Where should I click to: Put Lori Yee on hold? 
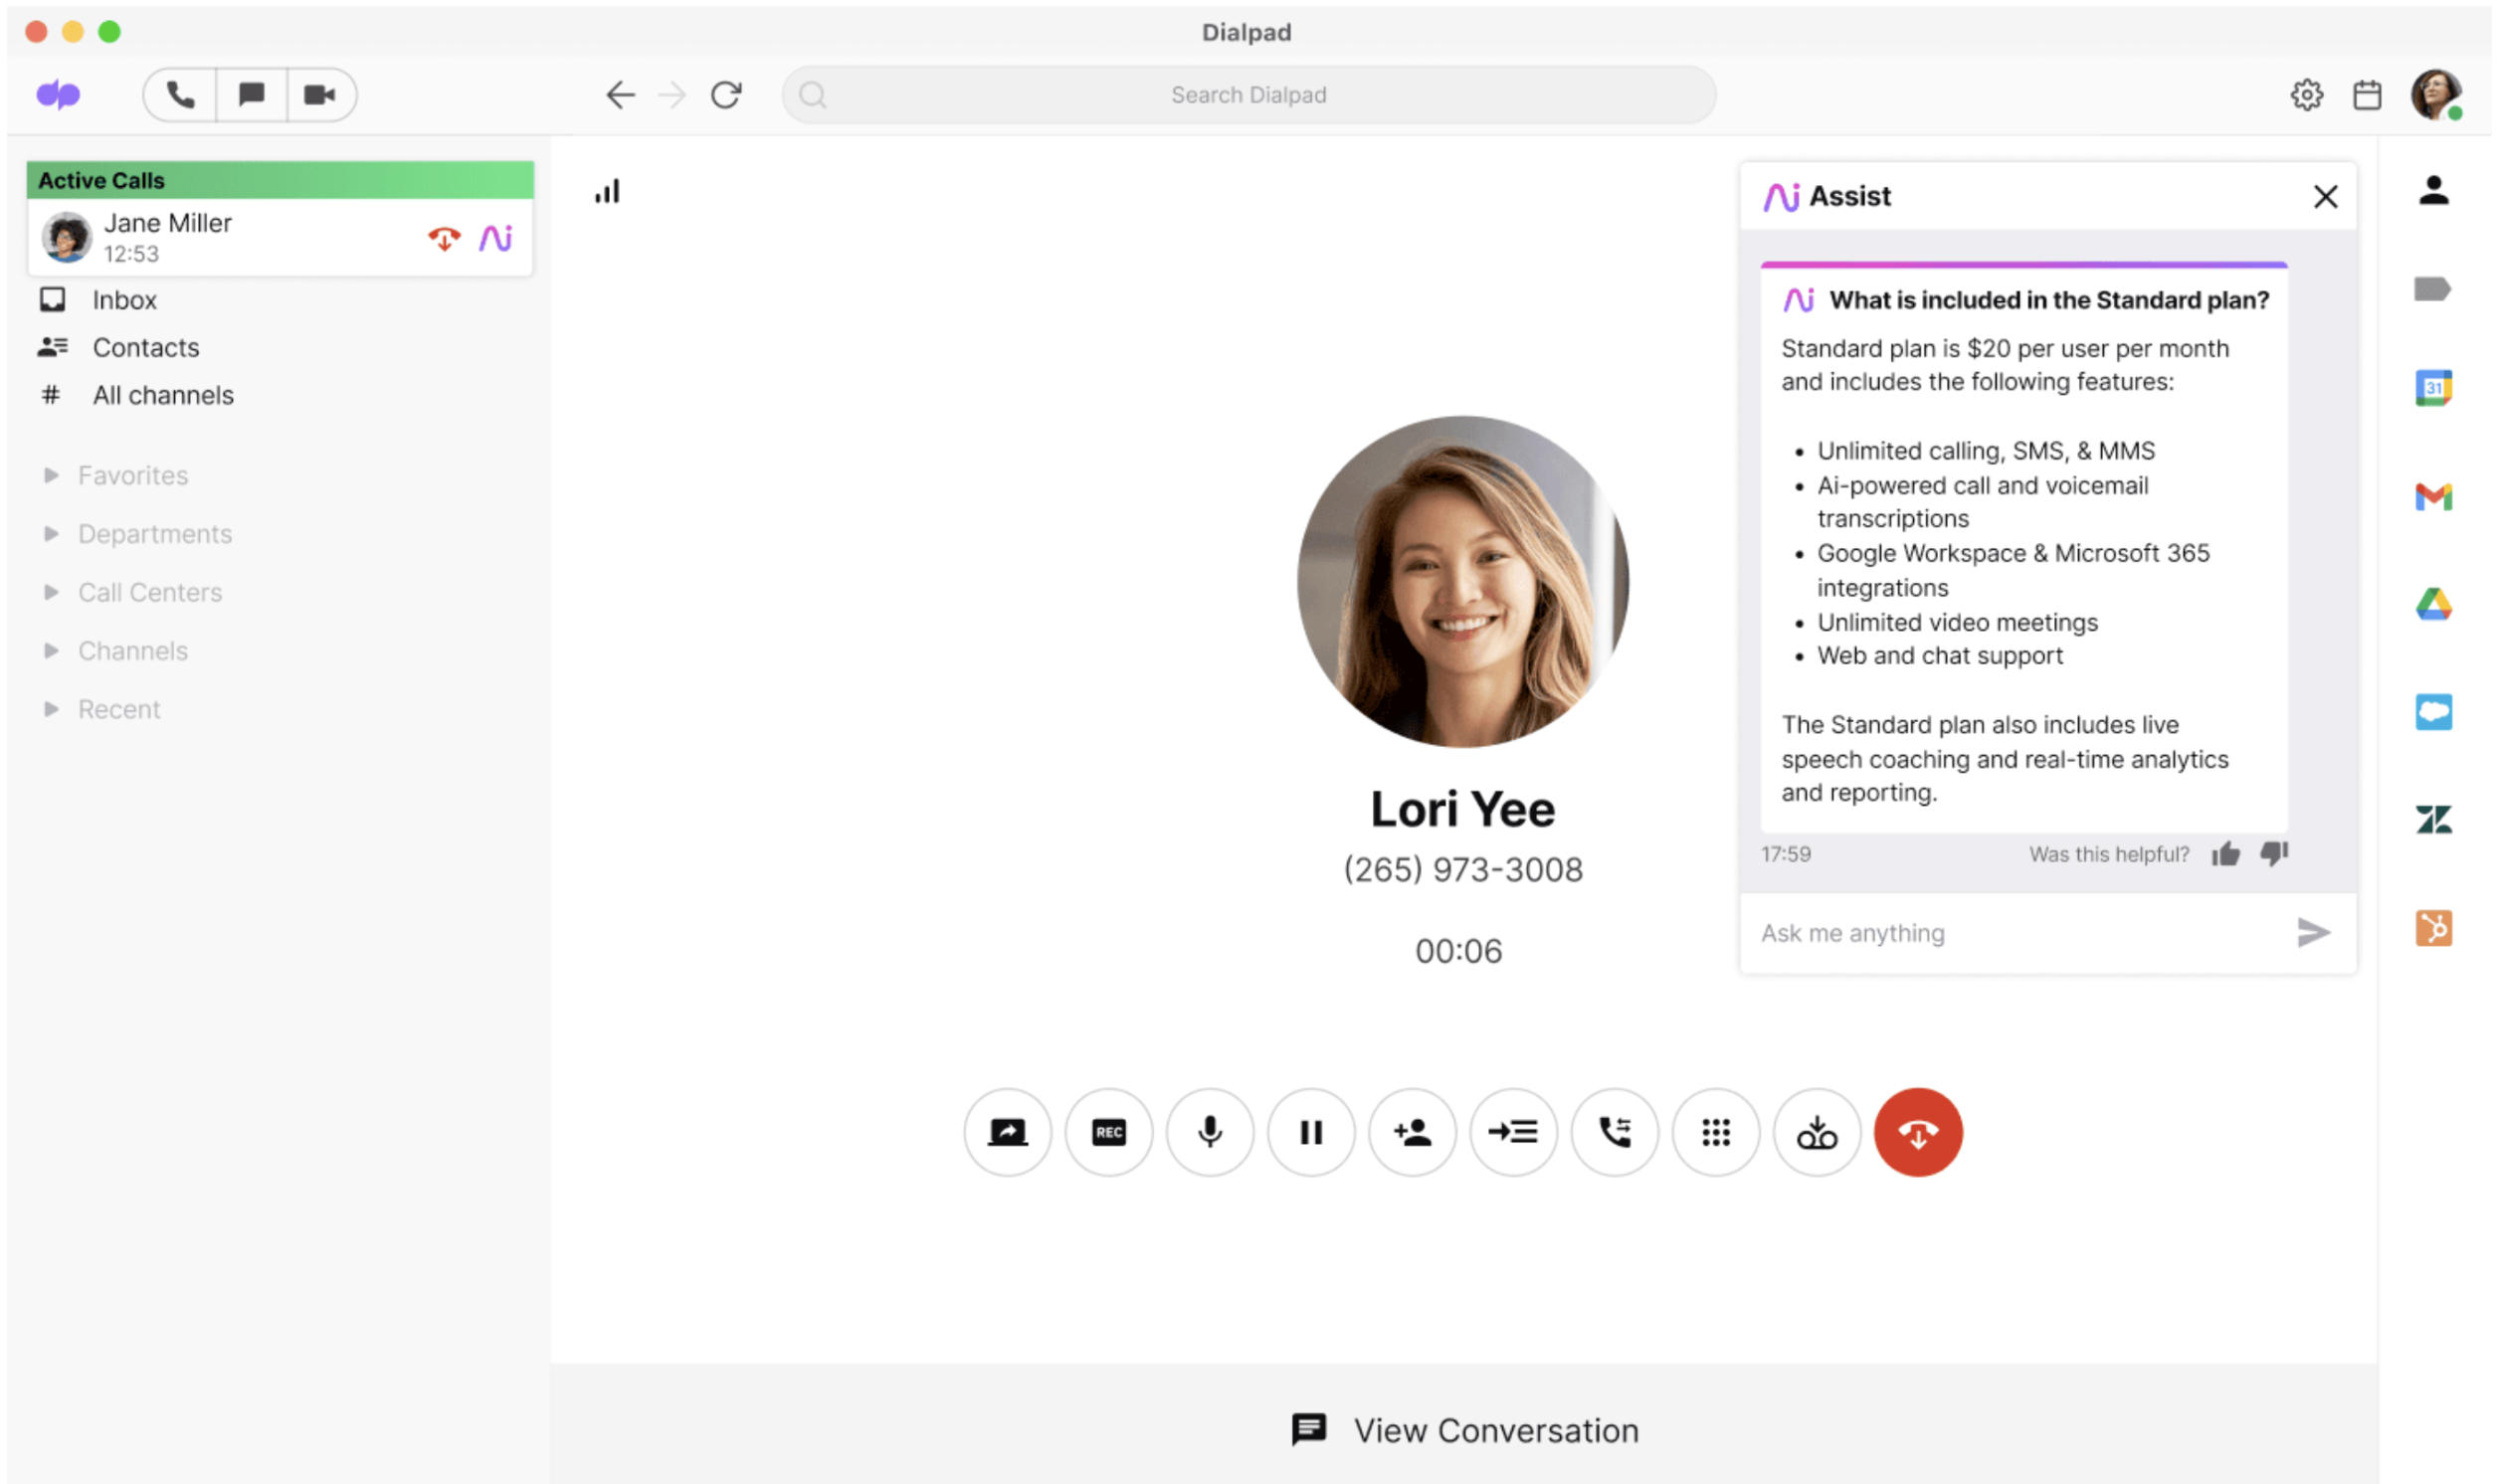1311,1132
